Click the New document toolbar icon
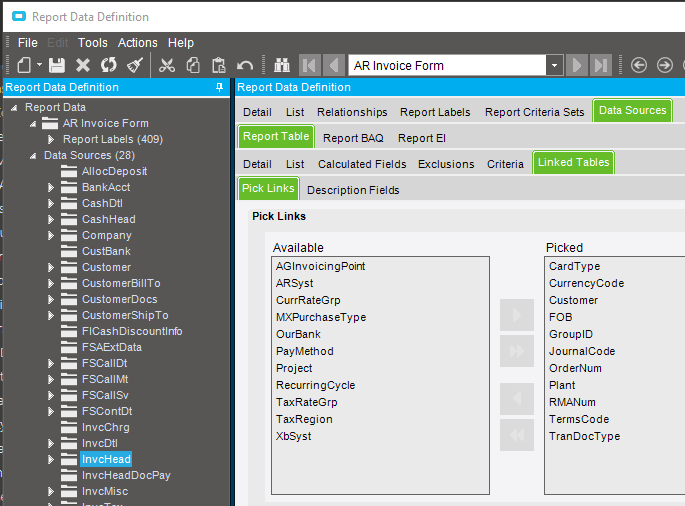685x506 pixels. [x=24, y=66]
